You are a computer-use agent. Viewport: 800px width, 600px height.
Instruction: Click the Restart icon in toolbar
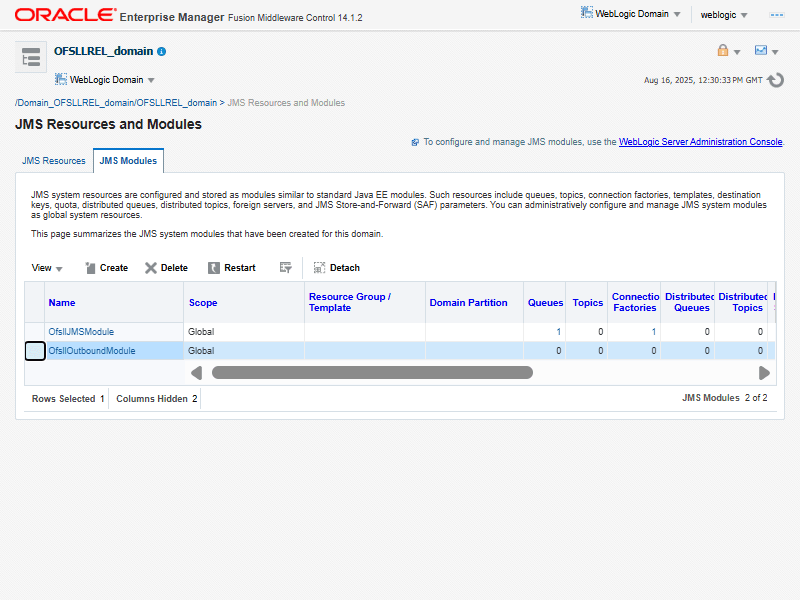coord(214,268)
